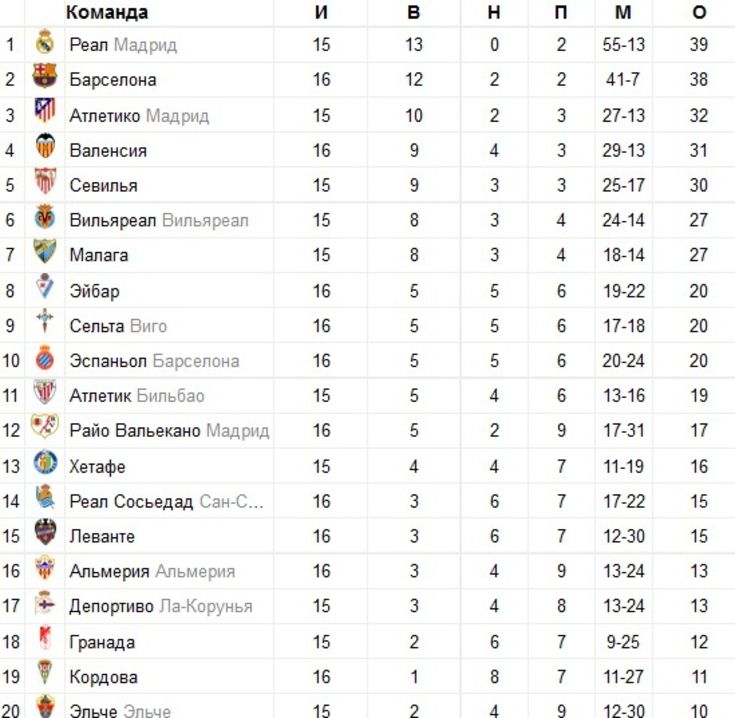Viewport: 735px width, 718px height.
Task: Click the Málaga club crest
Action: click(x=45, y=251)
